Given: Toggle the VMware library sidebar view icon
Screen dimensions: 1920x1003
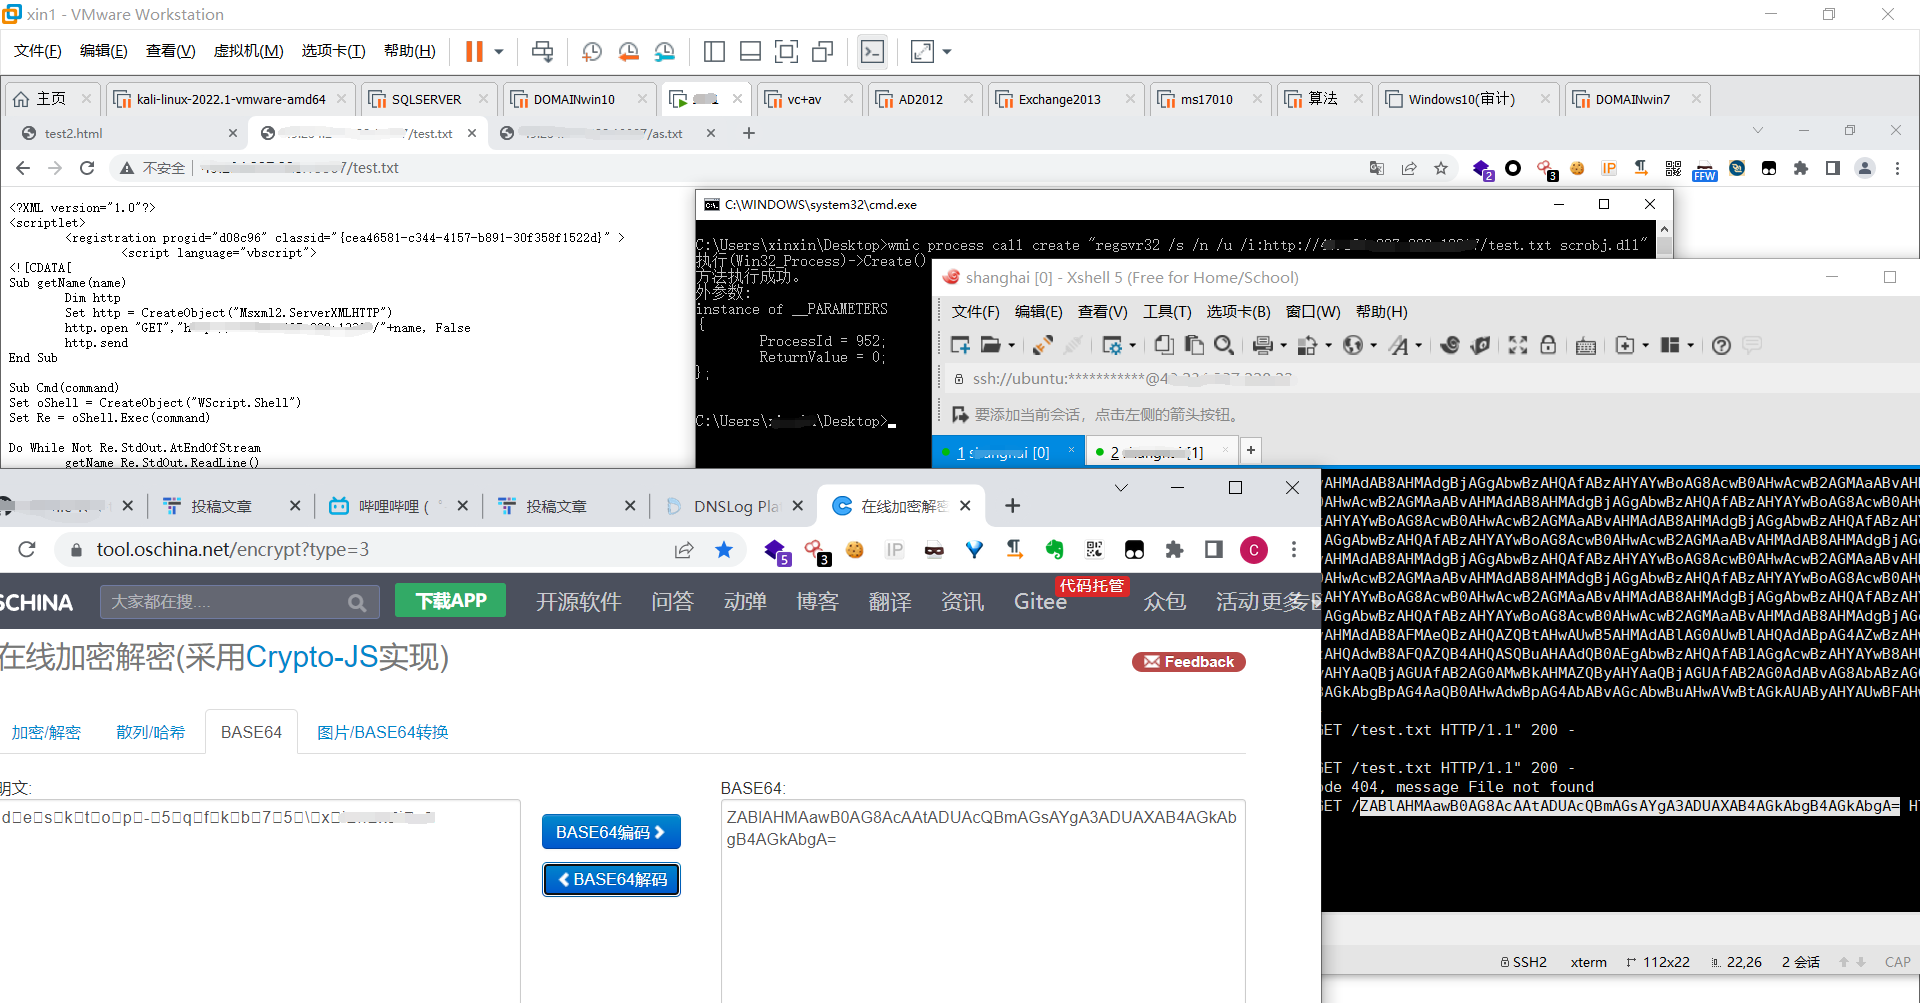Looking at the screenshot, I should [x=714, y=51].
